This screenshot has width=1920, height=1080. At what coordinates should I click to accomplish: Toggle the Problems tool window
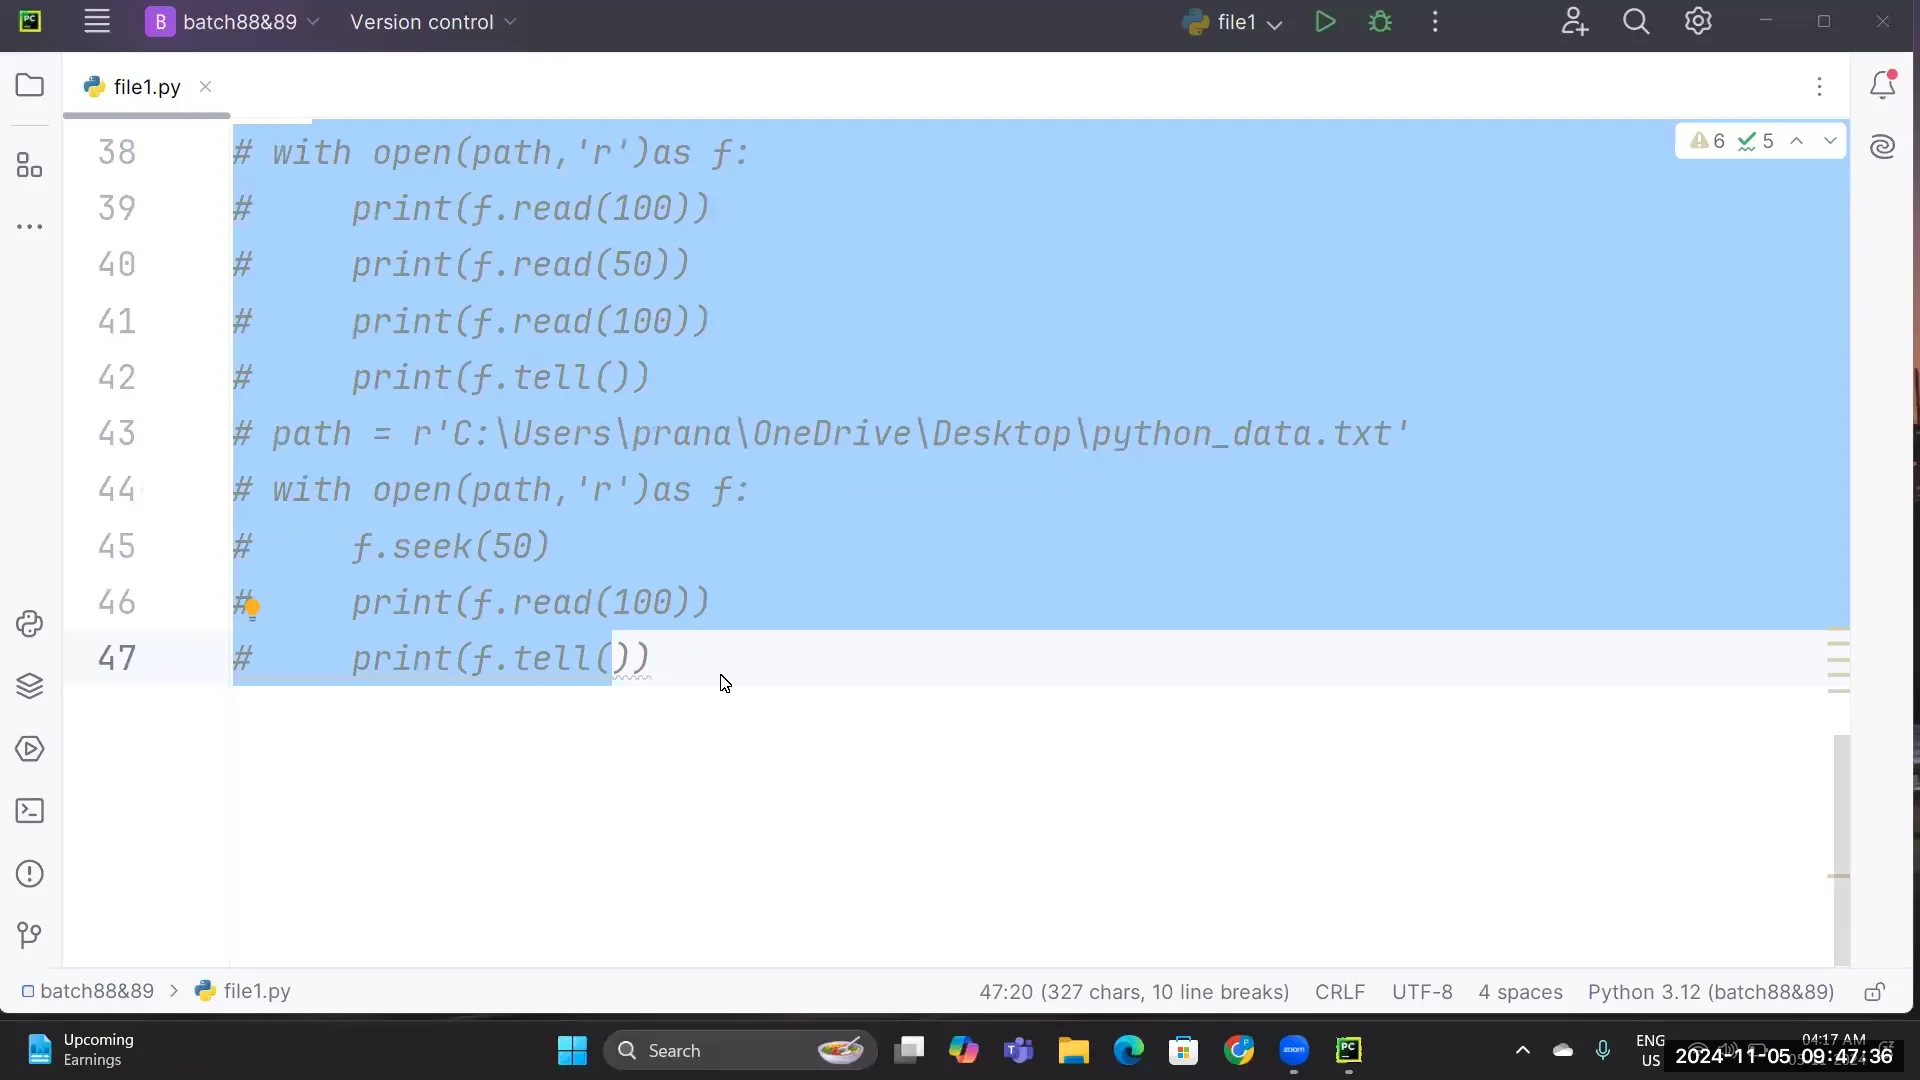[29, 873]
